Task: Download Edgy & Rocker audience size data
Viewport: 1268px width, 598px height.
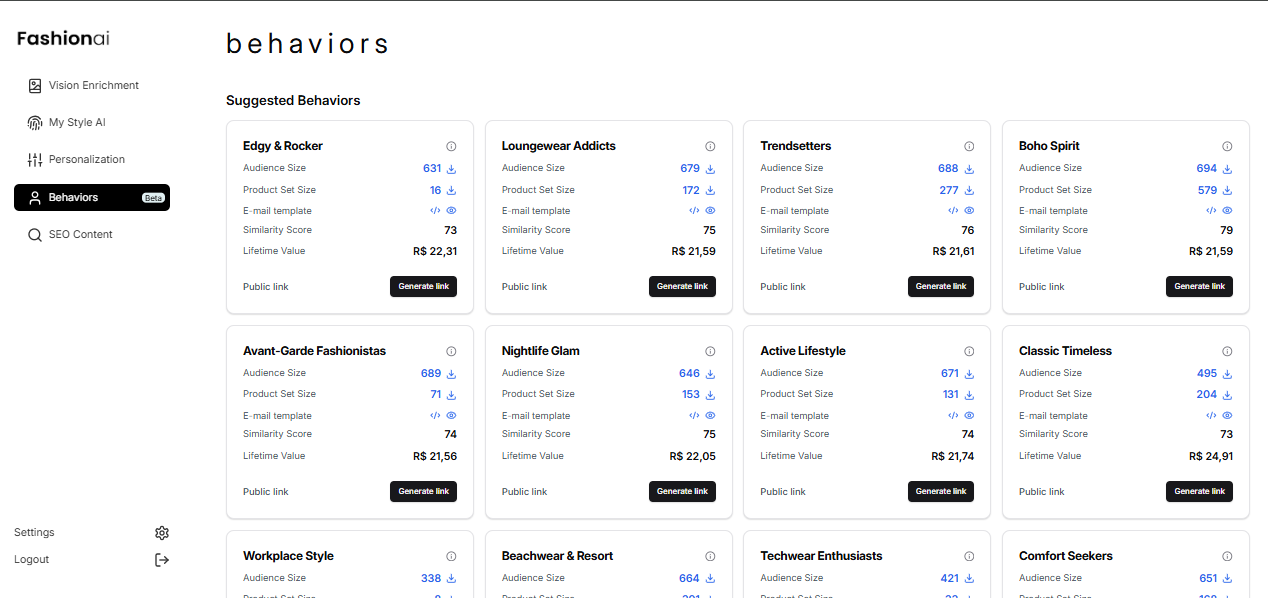Action: point(451,169)
